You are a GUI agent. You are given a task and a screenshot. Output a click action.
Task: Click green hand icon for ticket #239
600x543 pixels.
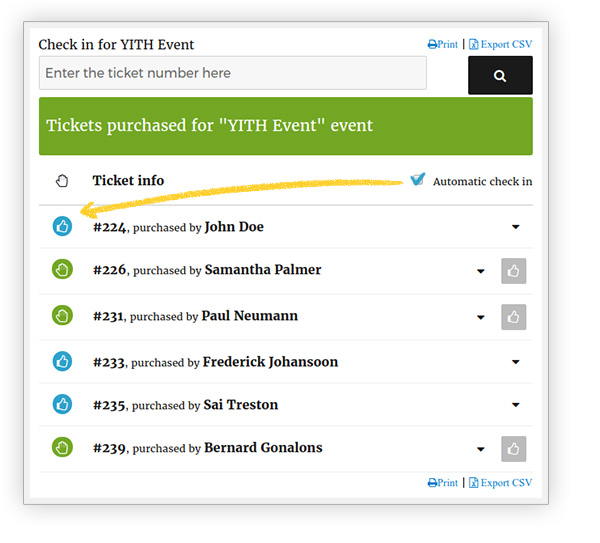pyautogui.click(x=62, y=448)
